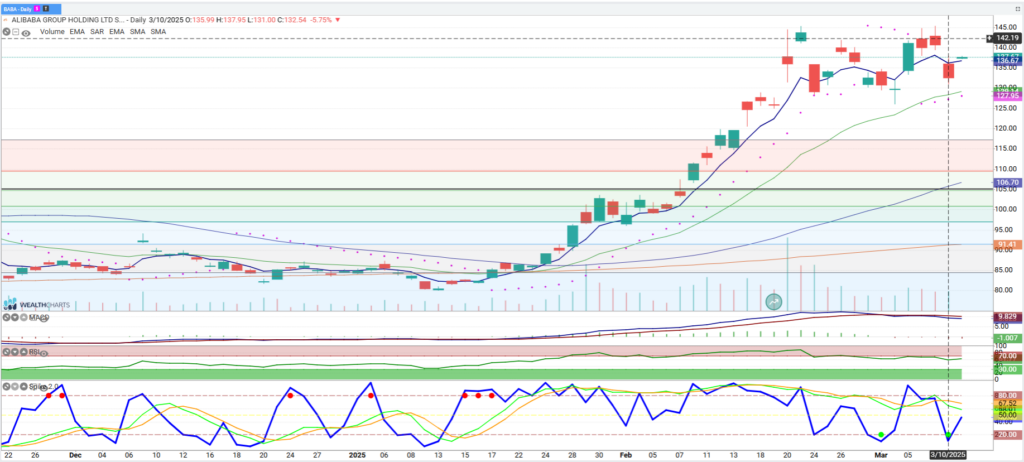This screenshot has width=1024, height=462.
Task: Move RSI pane up with arrow icon
Action: [24, 352]
